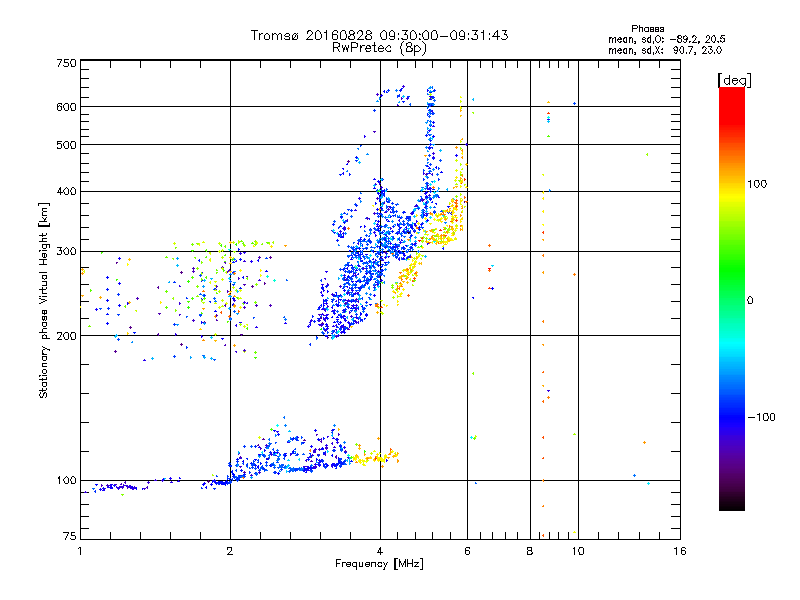This screenshot has height=600, width=800.
Task: Click the '[deg]' colorbar unit label
Action: point(734,80)
